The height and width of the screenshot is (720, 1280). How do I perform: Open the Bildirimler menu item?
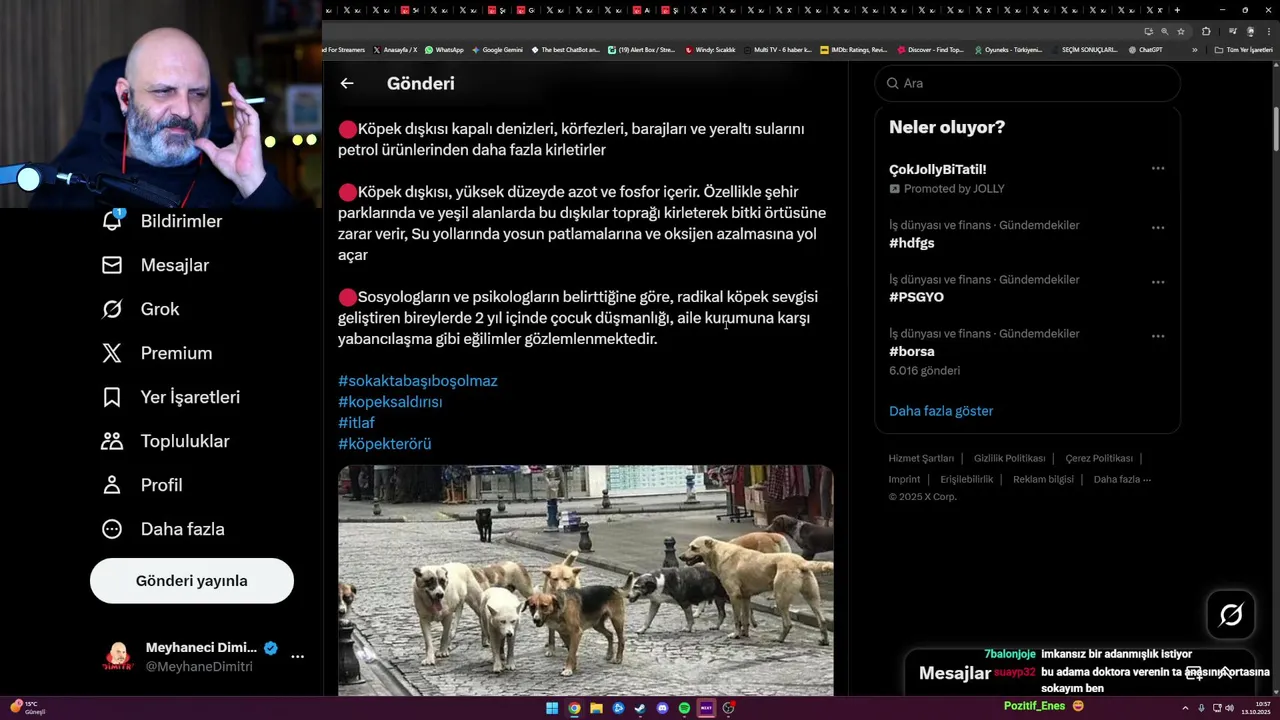click(x=162, y=221)
